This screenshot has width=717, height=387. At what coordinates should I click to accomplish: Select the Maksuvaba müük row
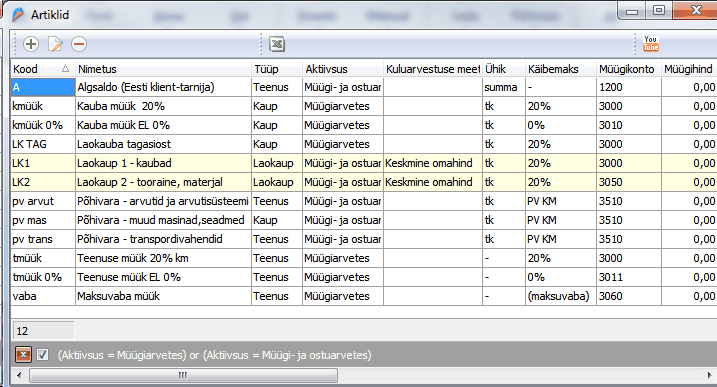pyautogui.click(x=364, y=296)
